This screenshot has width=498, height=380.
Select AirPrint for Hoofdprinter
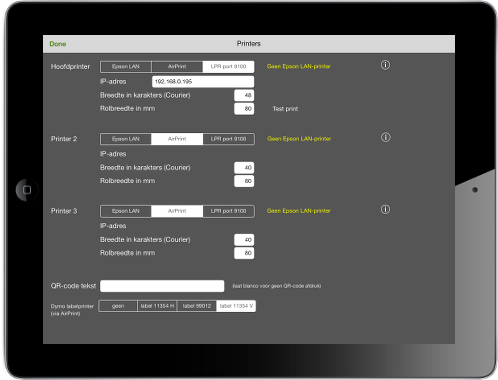[177, 67]
